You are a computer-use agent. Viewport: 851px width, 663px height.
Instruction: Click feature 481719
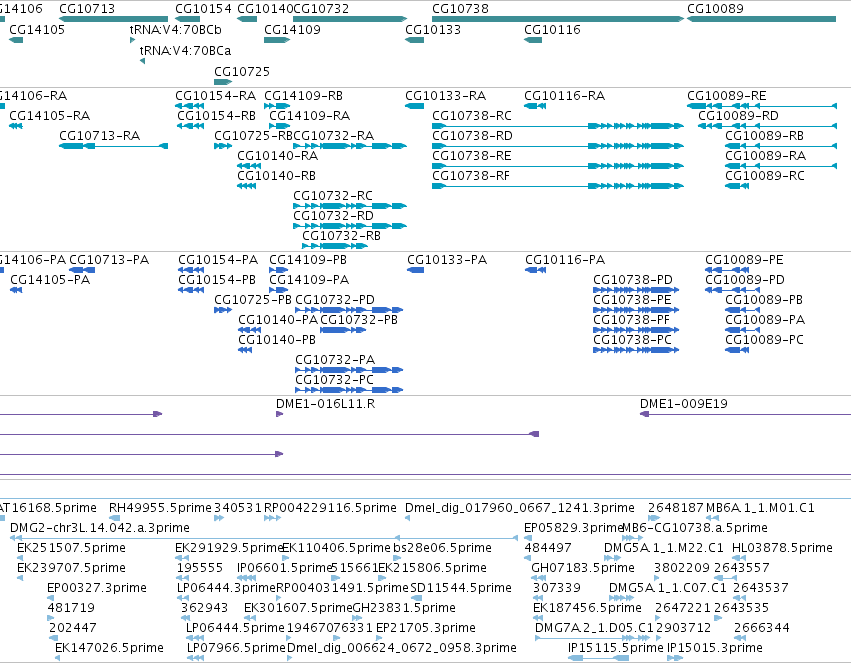(71, 608)
